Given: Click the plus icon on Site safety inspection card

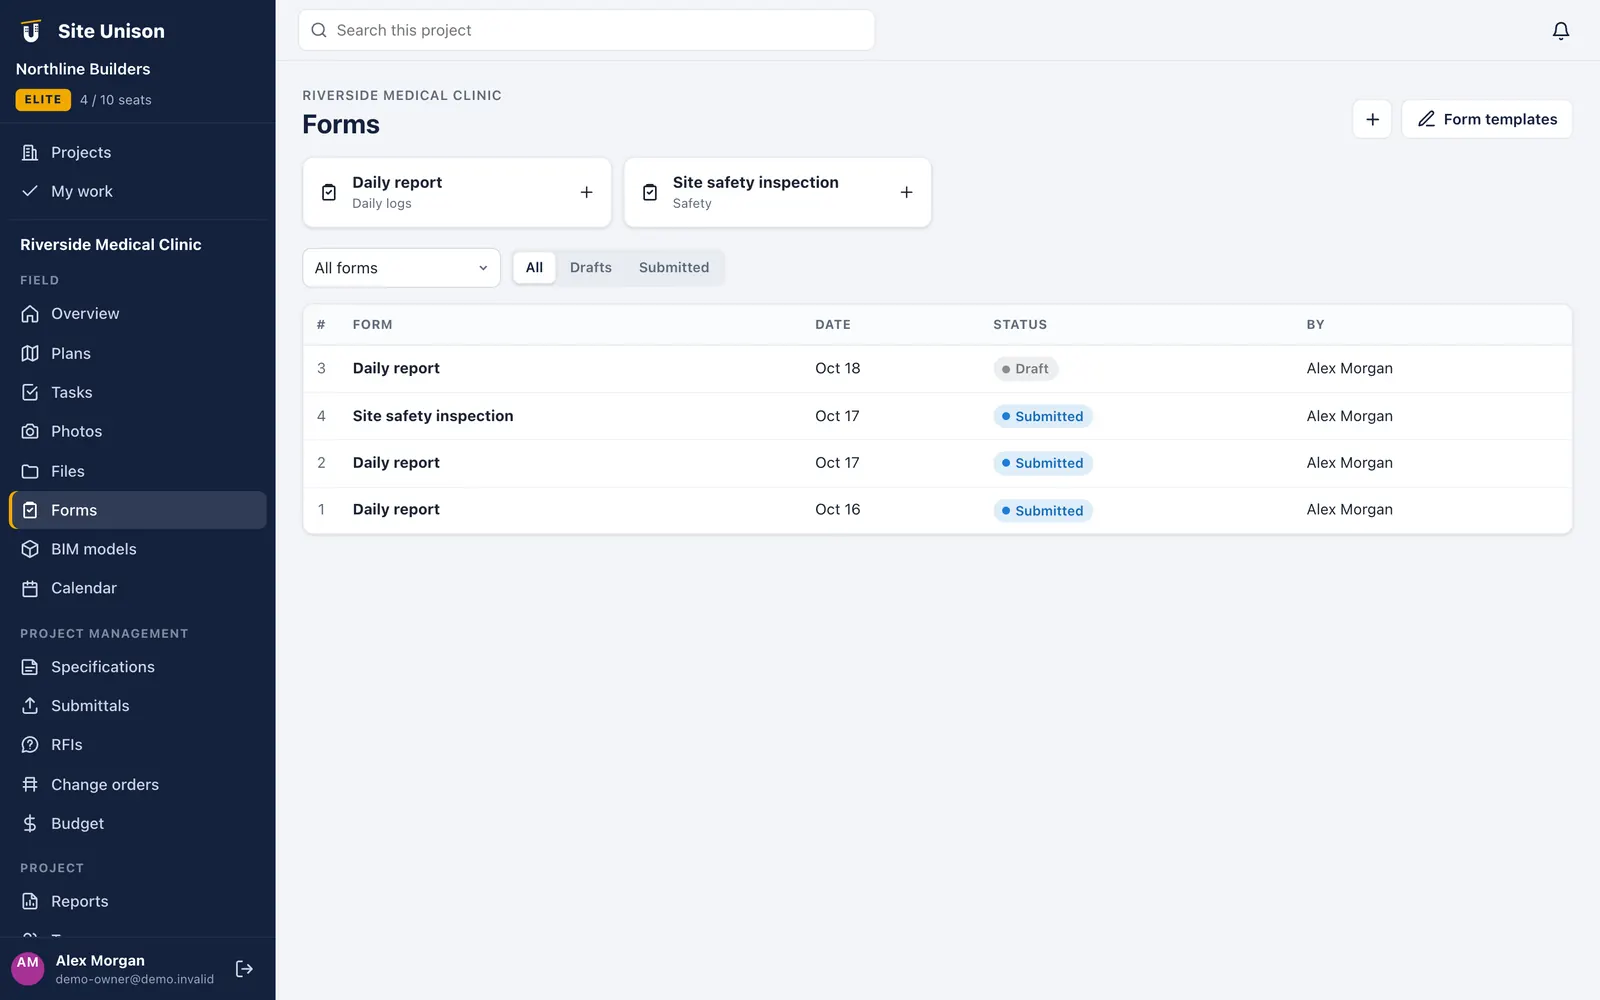Looking at the screenshot, I should coord(906,192).
